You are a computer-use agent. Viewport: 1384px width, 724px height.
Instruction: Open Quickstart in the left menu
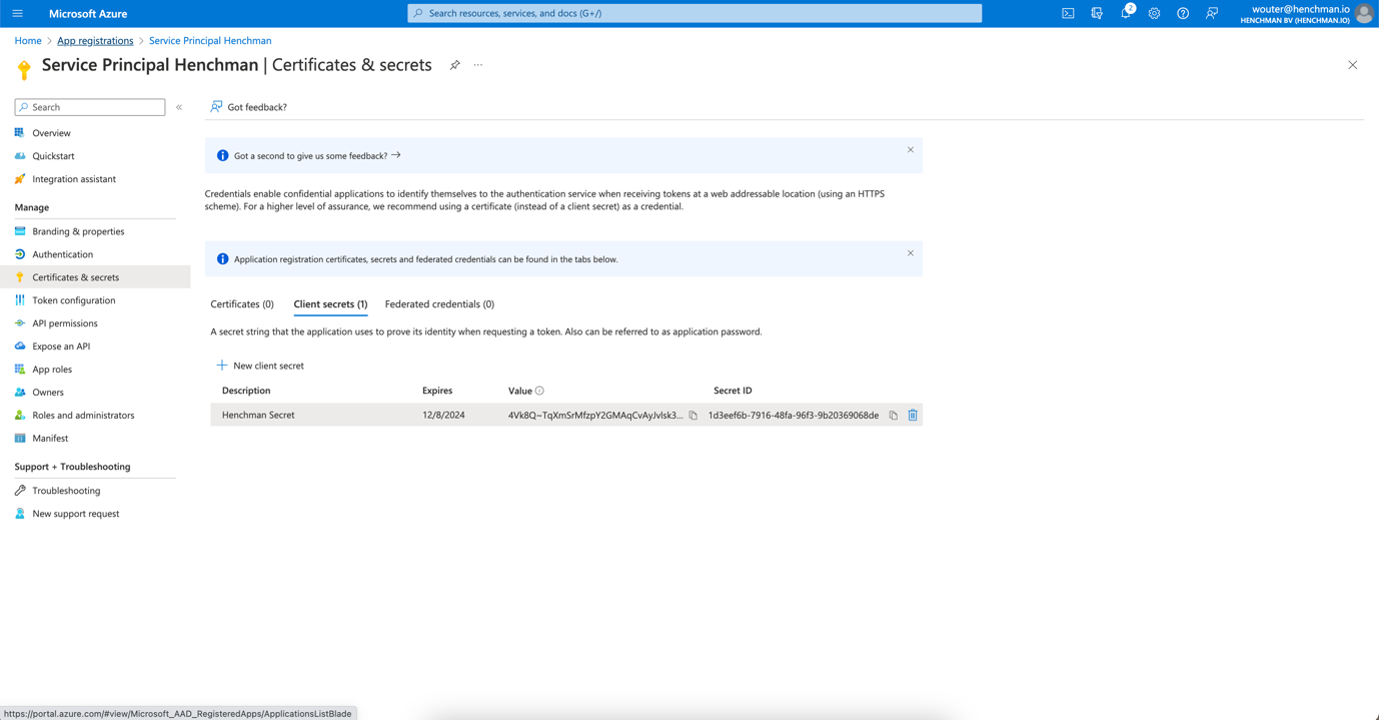(x=53, y=156)
